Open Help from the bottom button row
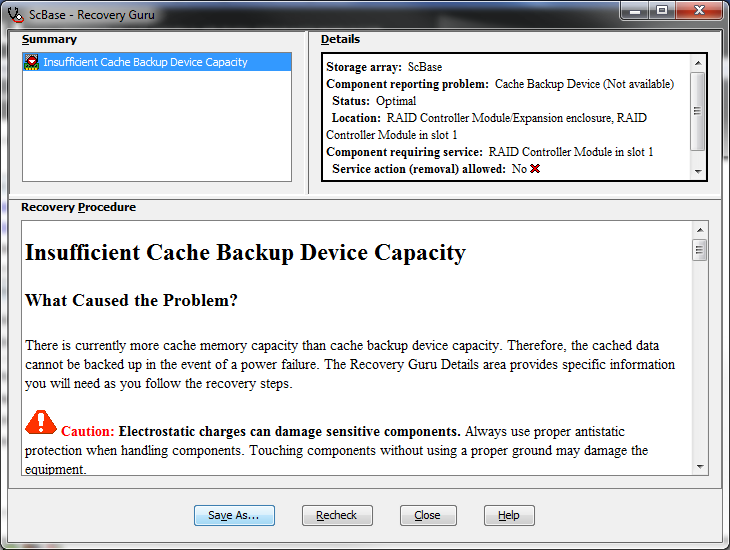Screen dimensions: 730x550 pos(509,515)
